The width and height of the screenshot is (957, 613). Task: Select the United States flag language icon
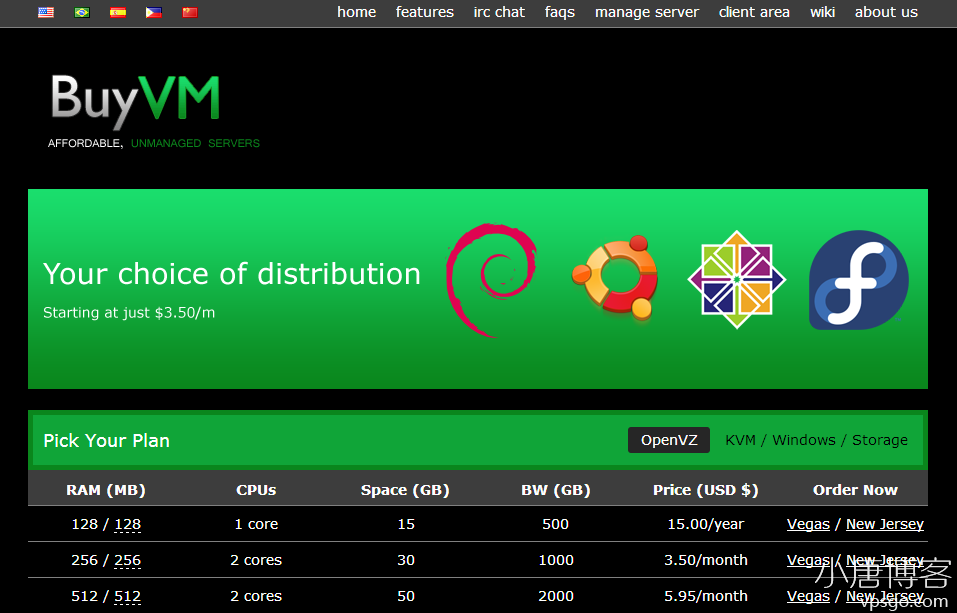coord(46,12)
